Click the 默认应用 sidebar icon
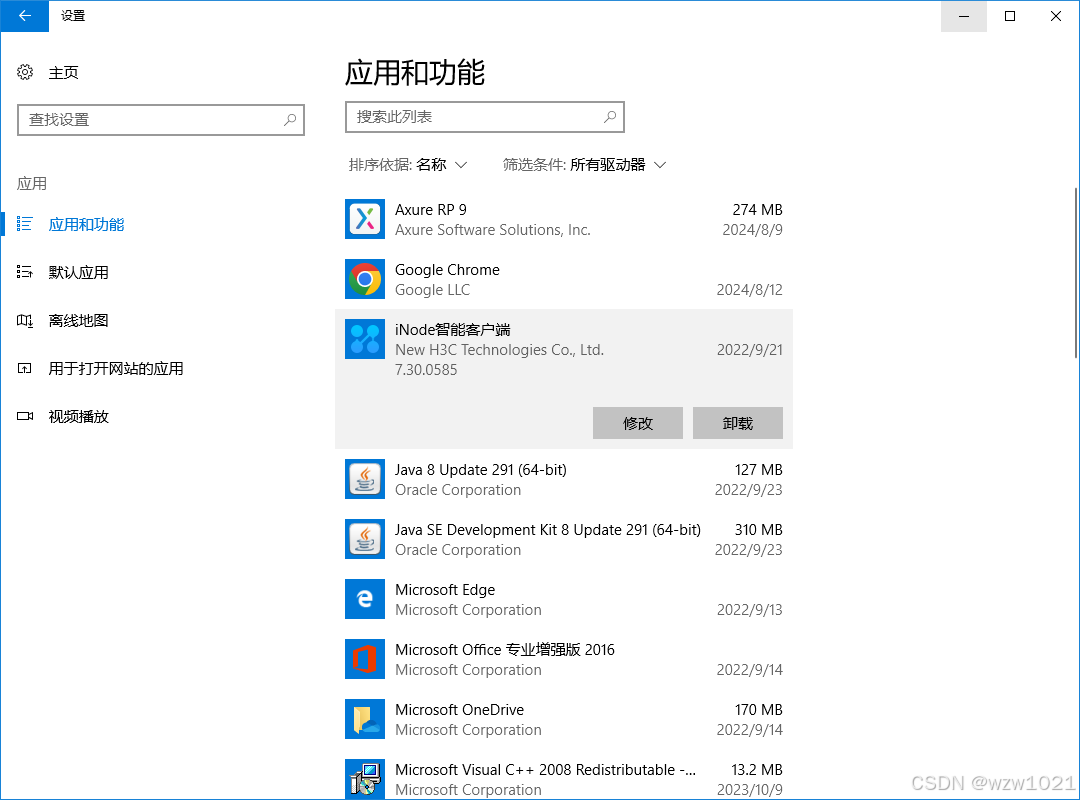This screenshot has height=800, width=1080. tap(25, 272)
